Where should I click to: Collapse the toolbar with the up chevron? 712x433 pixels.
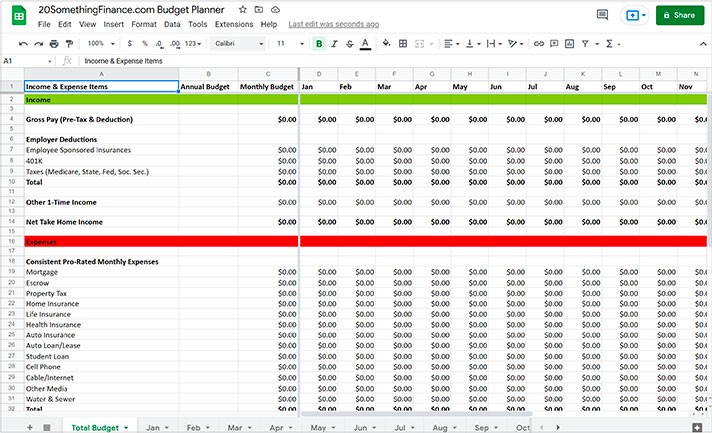tap(703, 44)
